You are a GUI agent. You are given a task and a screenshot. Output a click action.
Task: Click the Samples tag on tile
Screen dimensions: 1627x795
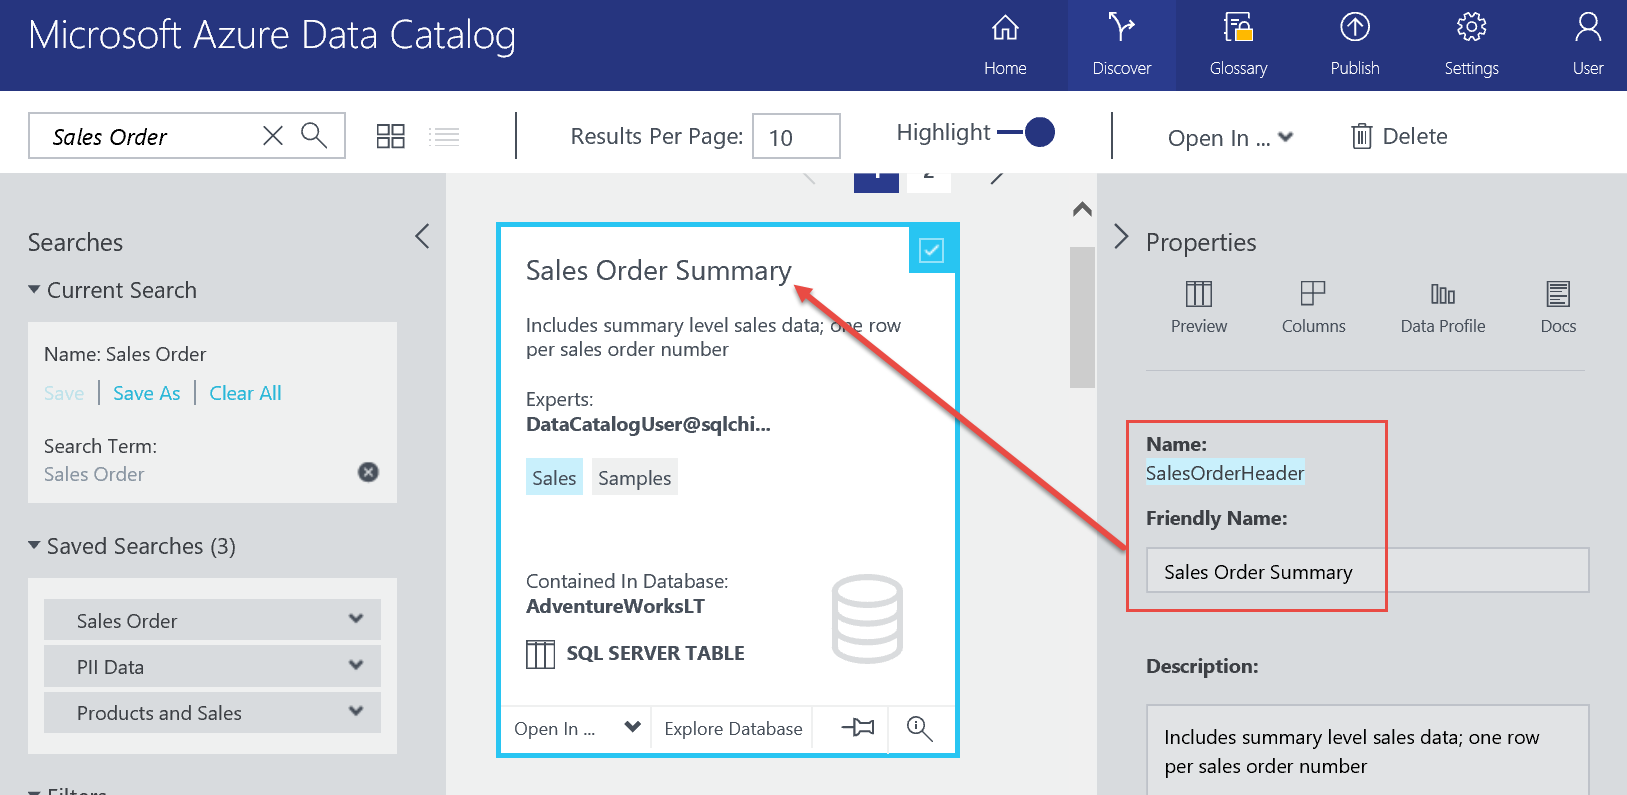coord(635,478)
